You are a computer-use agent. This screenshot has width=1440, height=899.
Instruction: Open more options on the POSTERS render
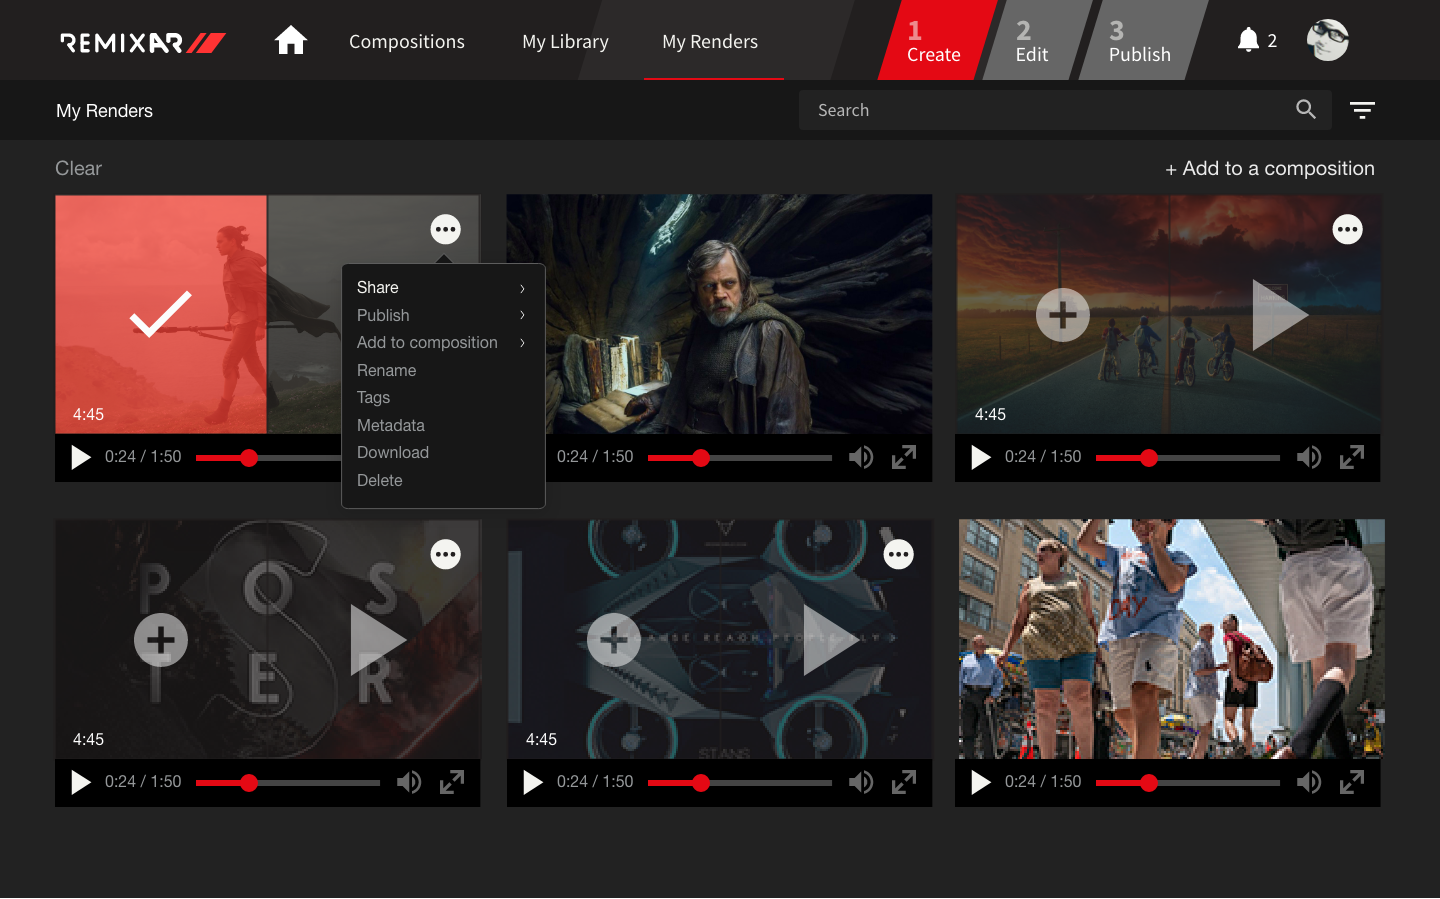pyautogui.click(x=445, y=554)
